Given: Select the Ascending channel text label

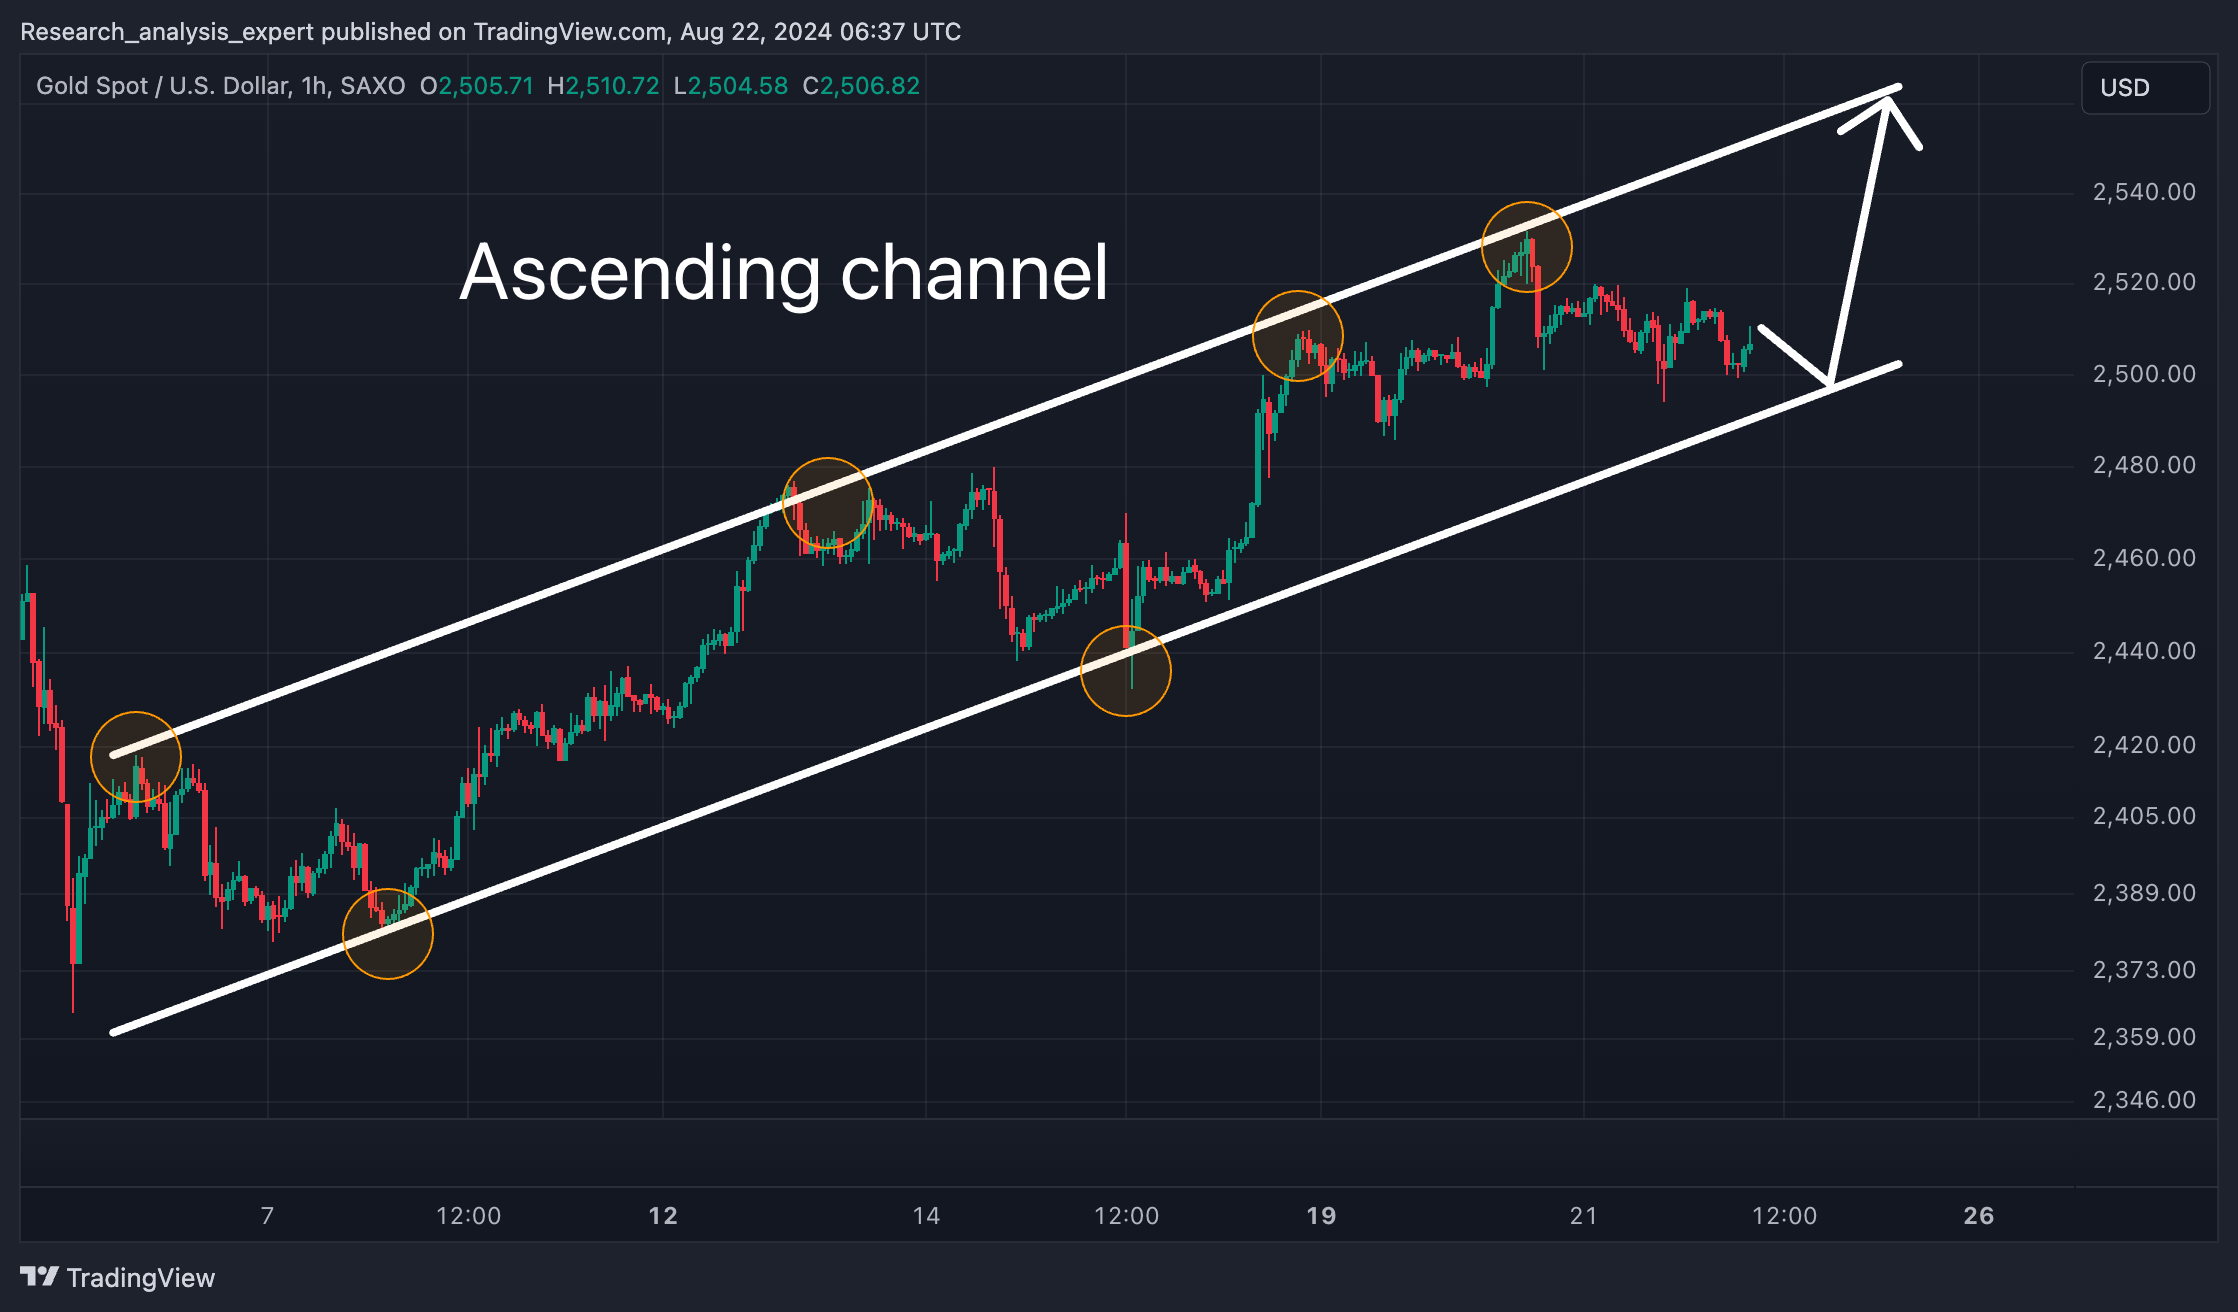Looking at the screenshot, I should click(783, 272).
